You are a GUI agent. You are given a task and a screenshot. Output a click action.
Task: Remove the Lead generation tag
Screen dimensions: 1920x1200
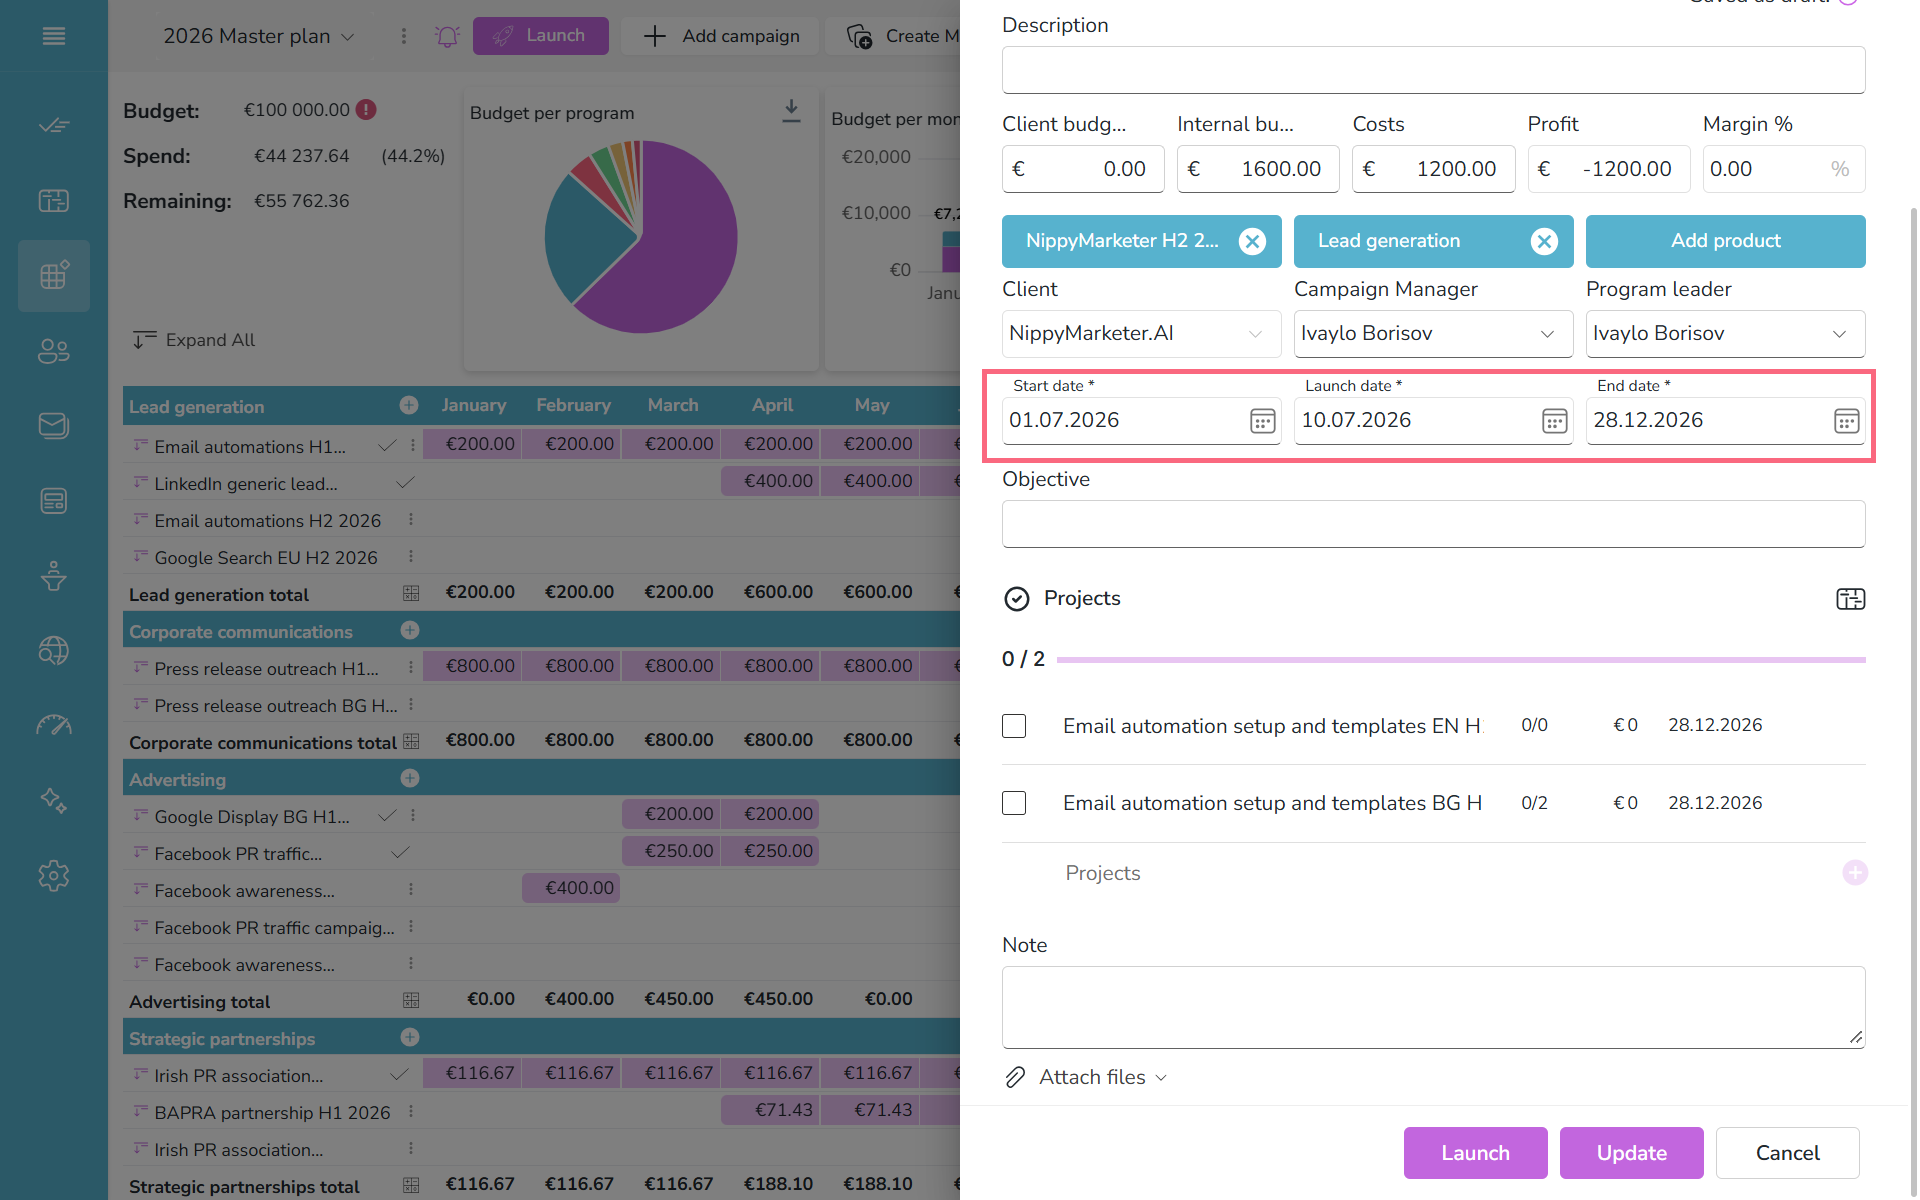[1544, 241]
